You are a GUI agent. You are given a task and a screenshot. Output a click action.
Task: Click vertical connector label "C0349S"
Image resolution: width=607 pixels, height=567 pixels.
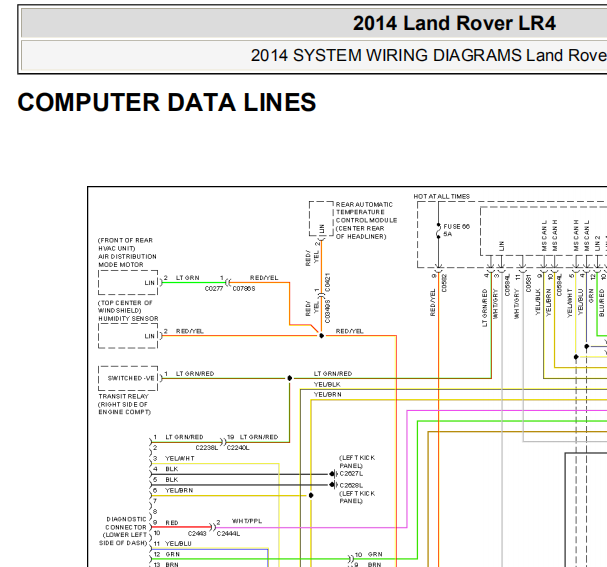coord(328,312)
